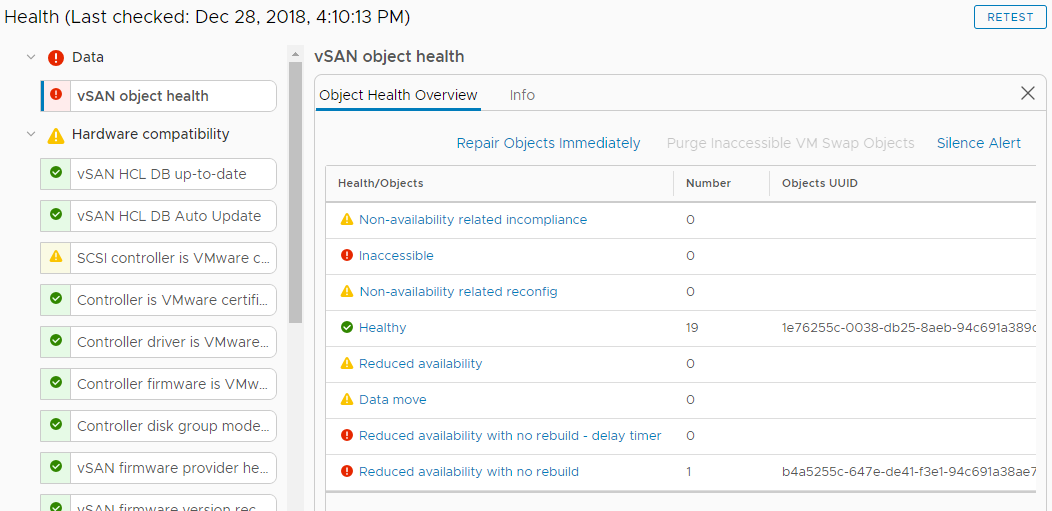This screenshot has width=1052, height=511.
Task: Sort by the Number column header
Action: click(x=708, y=183)
